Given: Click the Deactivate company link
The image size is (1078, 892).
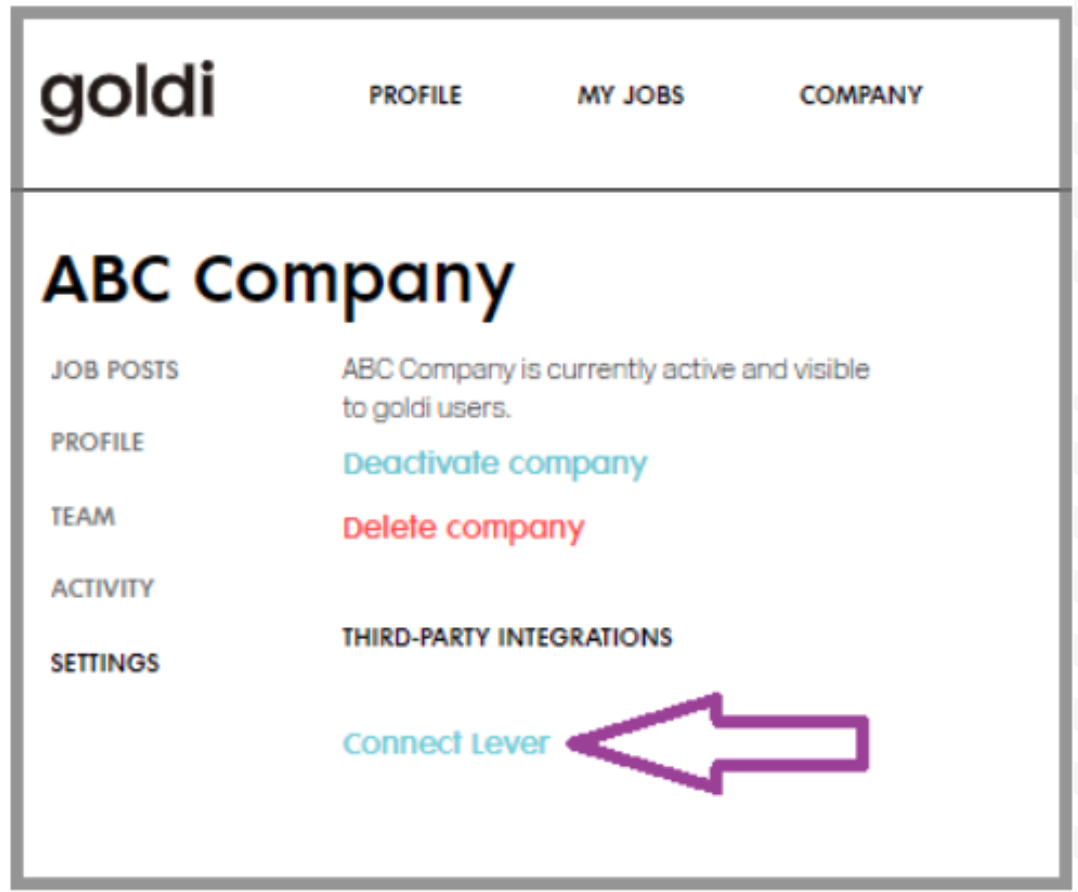Looking at the screenshot, I should tap(495, 463).
